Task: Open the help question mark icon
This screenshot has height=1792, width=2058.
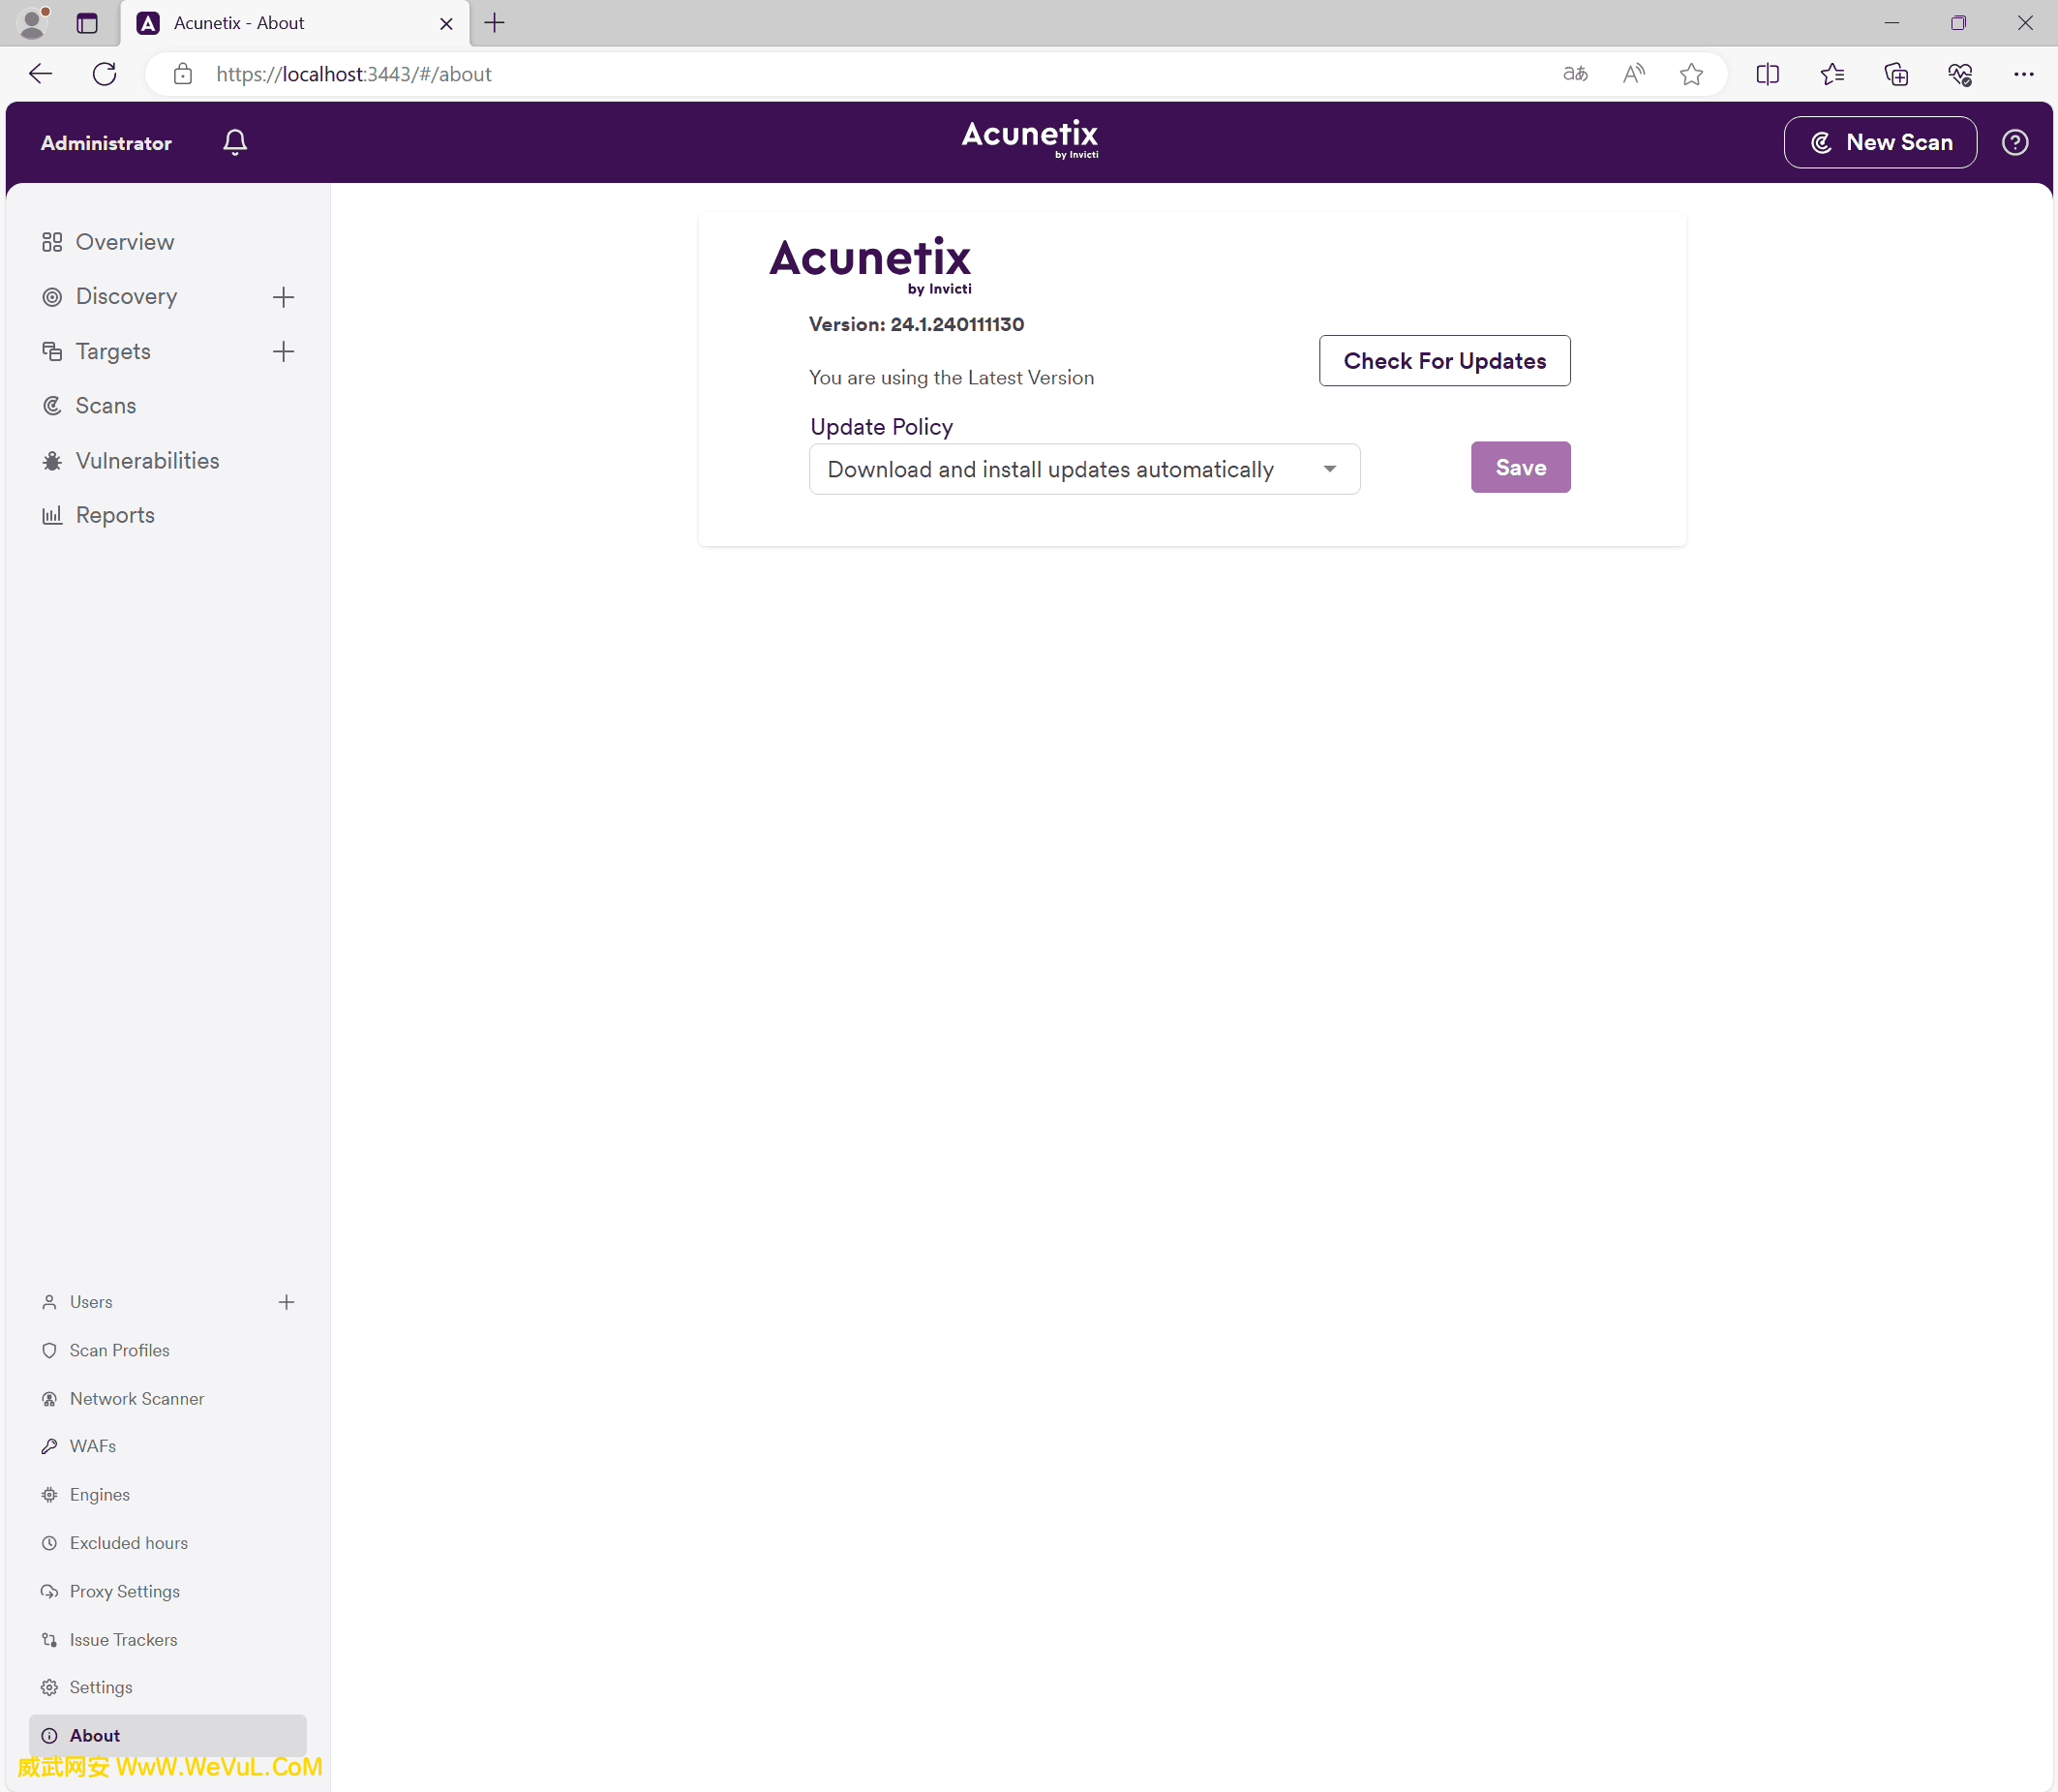Action: click(x=2014, y=142)
